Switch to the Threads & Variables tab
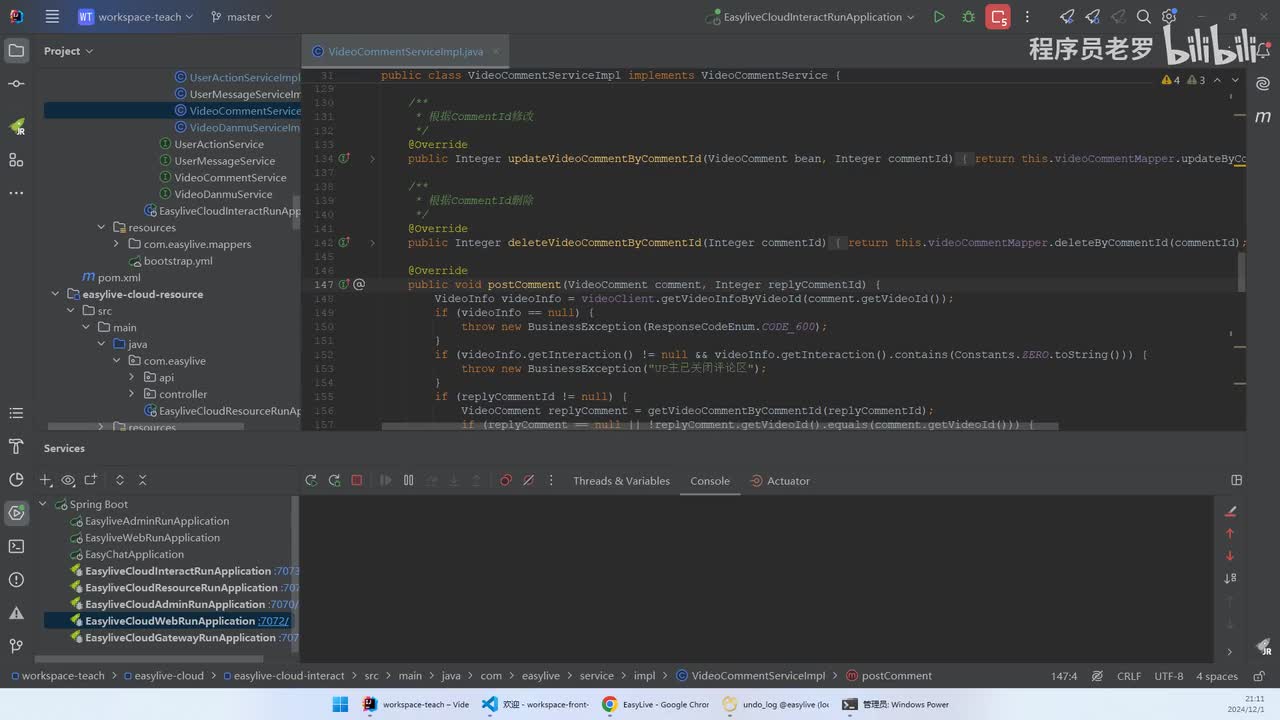Image resolution: width=1280 pixels, height=720 pixels. [621, 481]
